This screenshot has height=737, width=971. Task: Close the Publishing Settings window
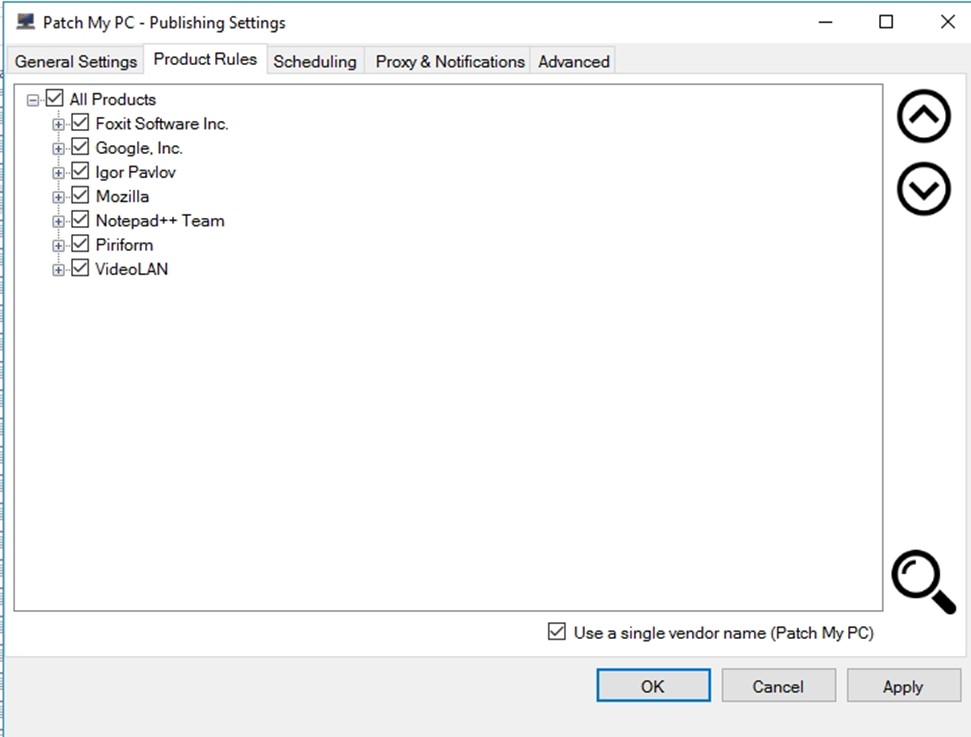click(947, 22)
